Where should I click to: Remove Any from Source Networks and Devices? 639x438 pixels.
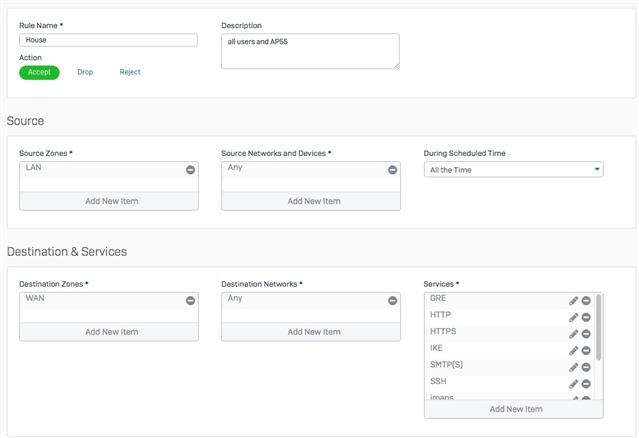pos(392,170)
